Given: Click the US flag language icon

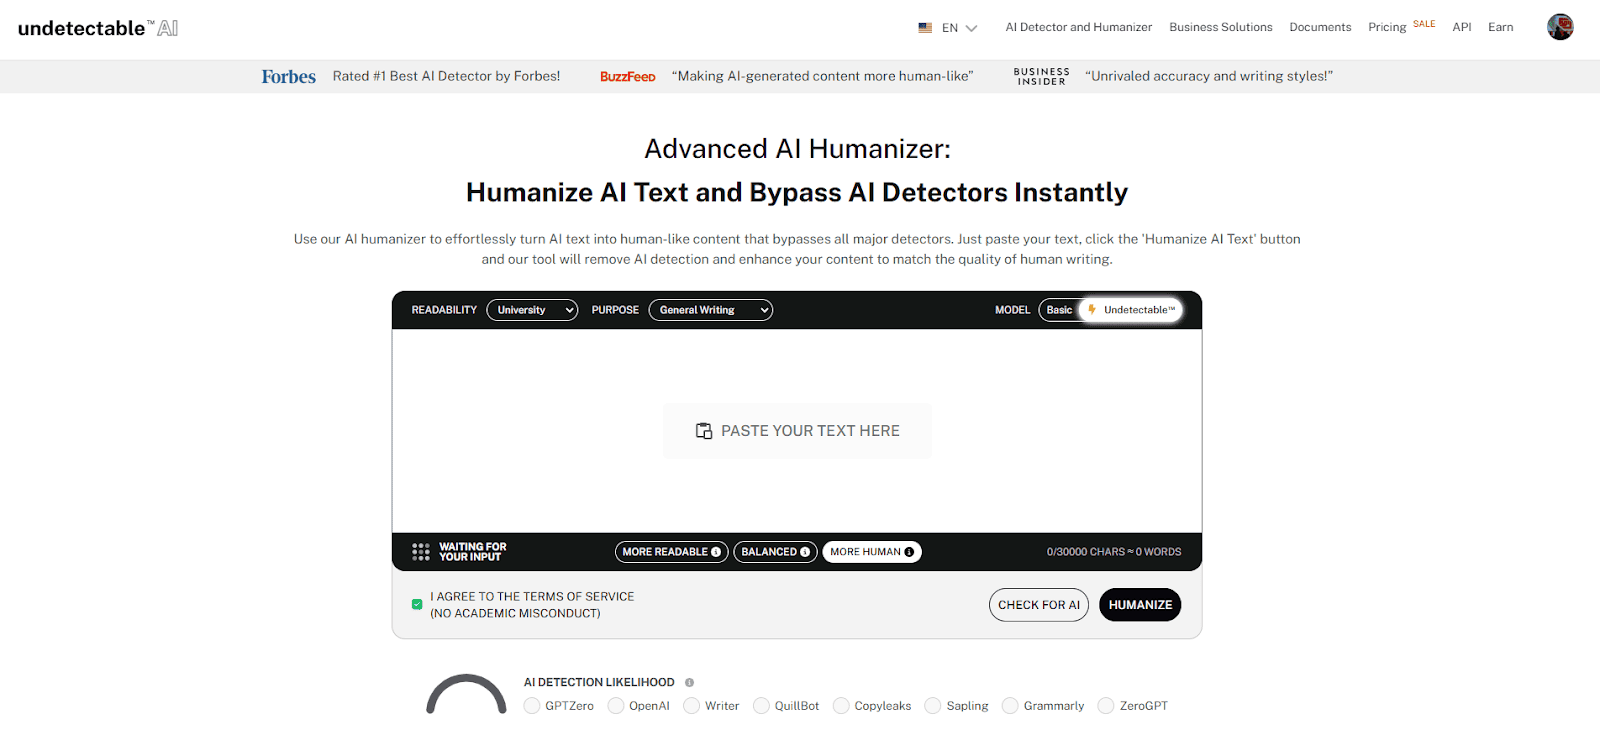Looking at the screenshot, I should (925, 28).
